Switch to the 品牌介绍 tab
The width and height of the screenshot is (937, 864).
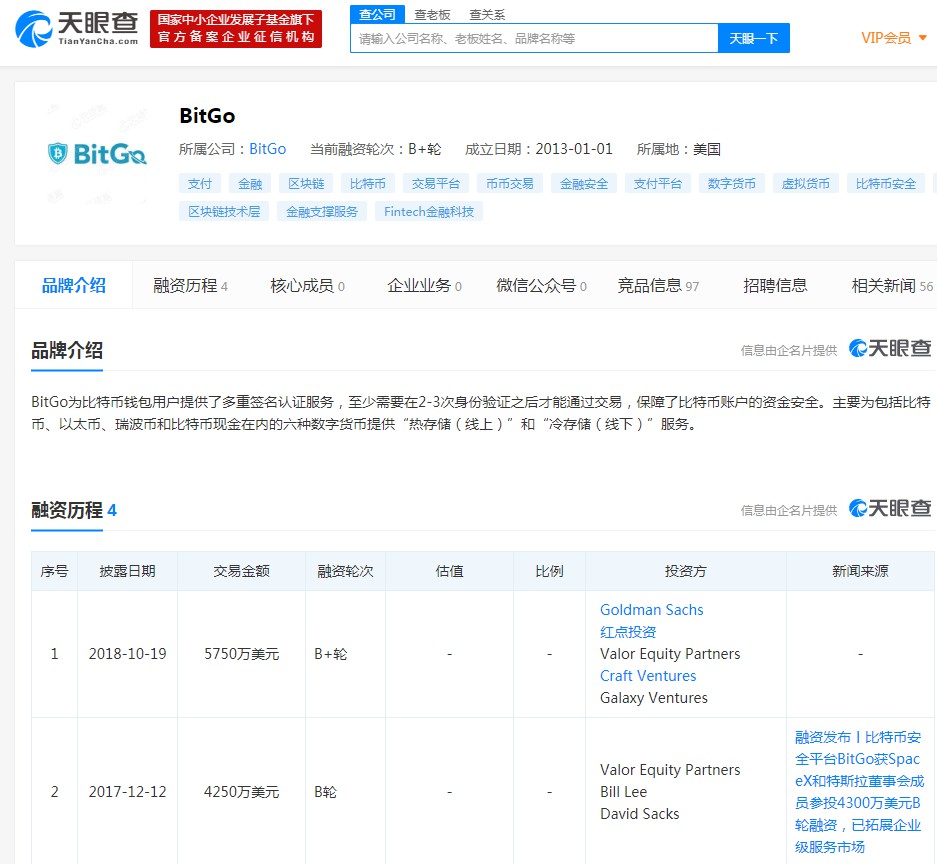tap(74, 285)
